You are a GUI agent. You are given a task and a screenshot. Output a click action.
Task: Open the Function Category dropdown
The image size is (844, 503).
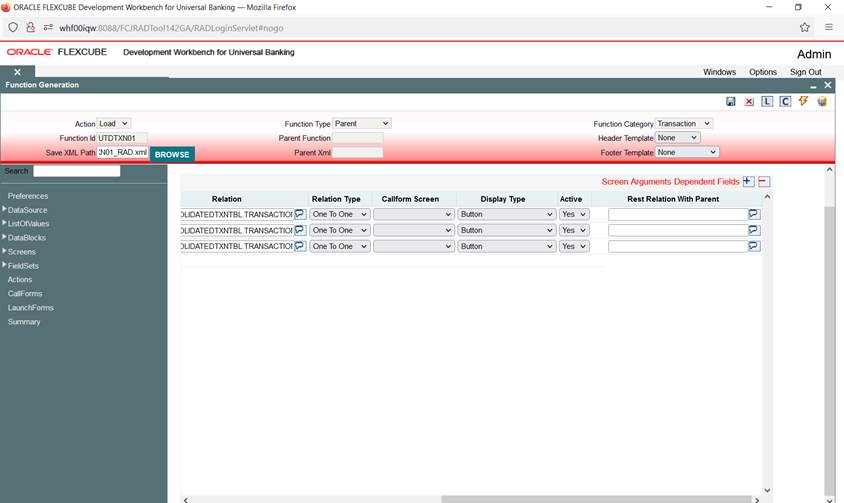point(684,123)
